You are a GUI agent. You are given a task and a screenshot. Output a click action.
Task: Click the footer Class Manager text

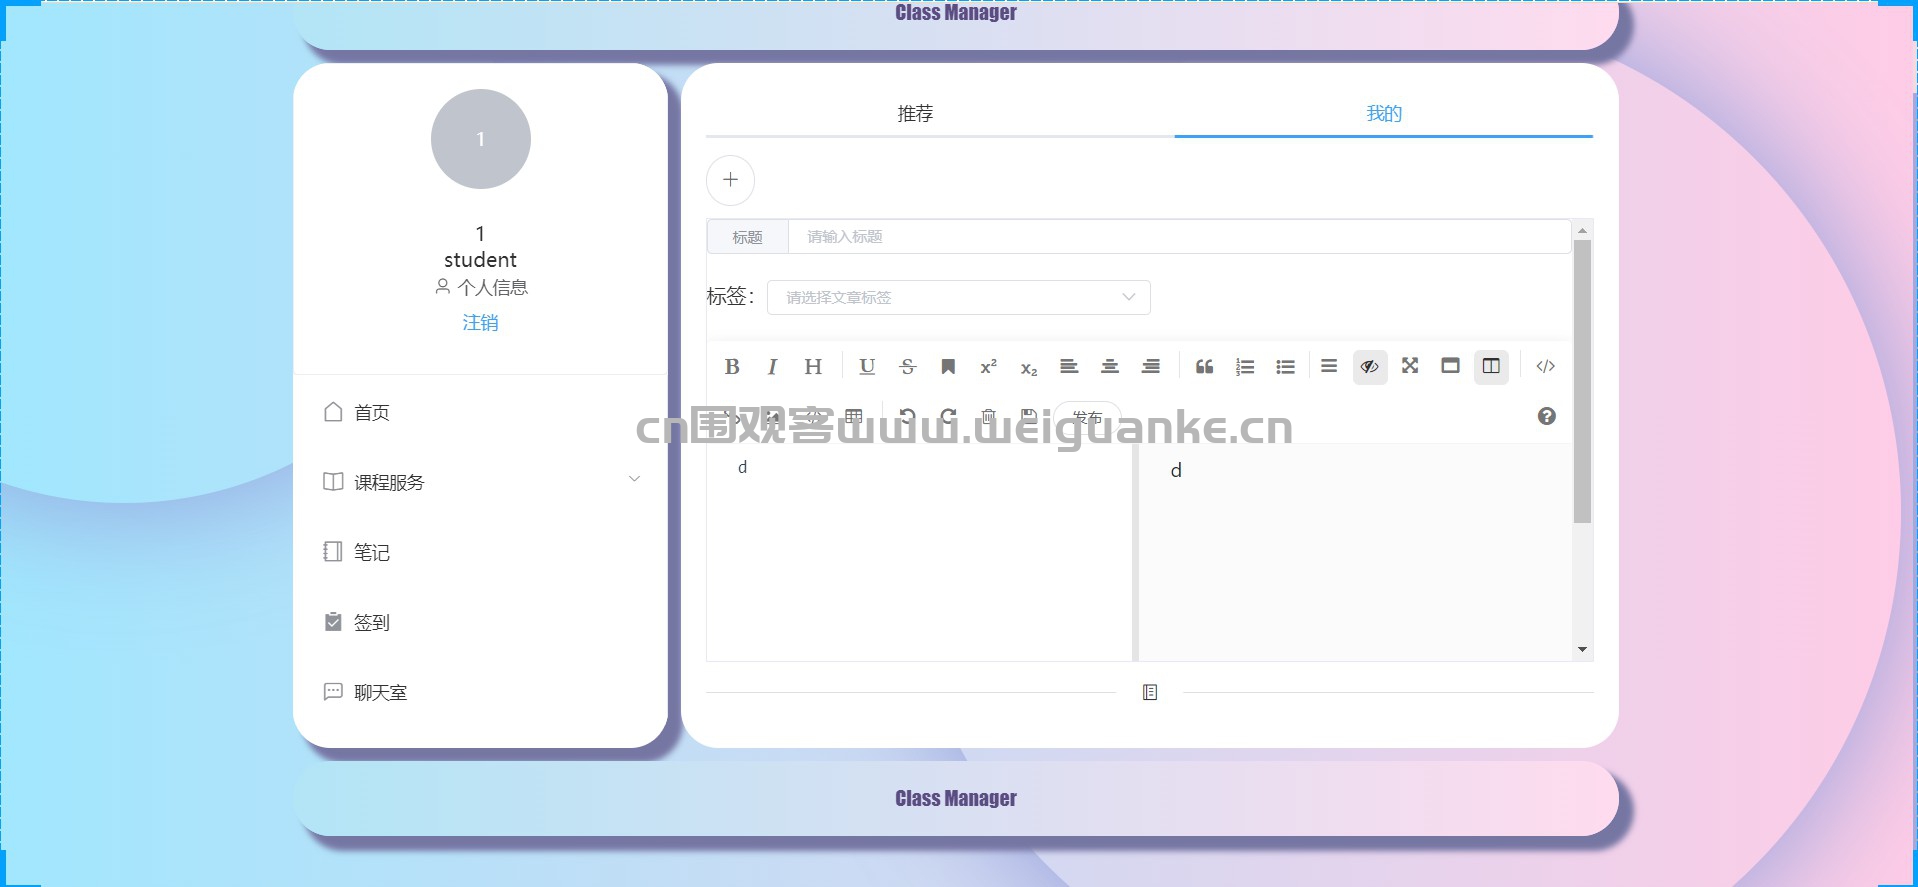956,798
